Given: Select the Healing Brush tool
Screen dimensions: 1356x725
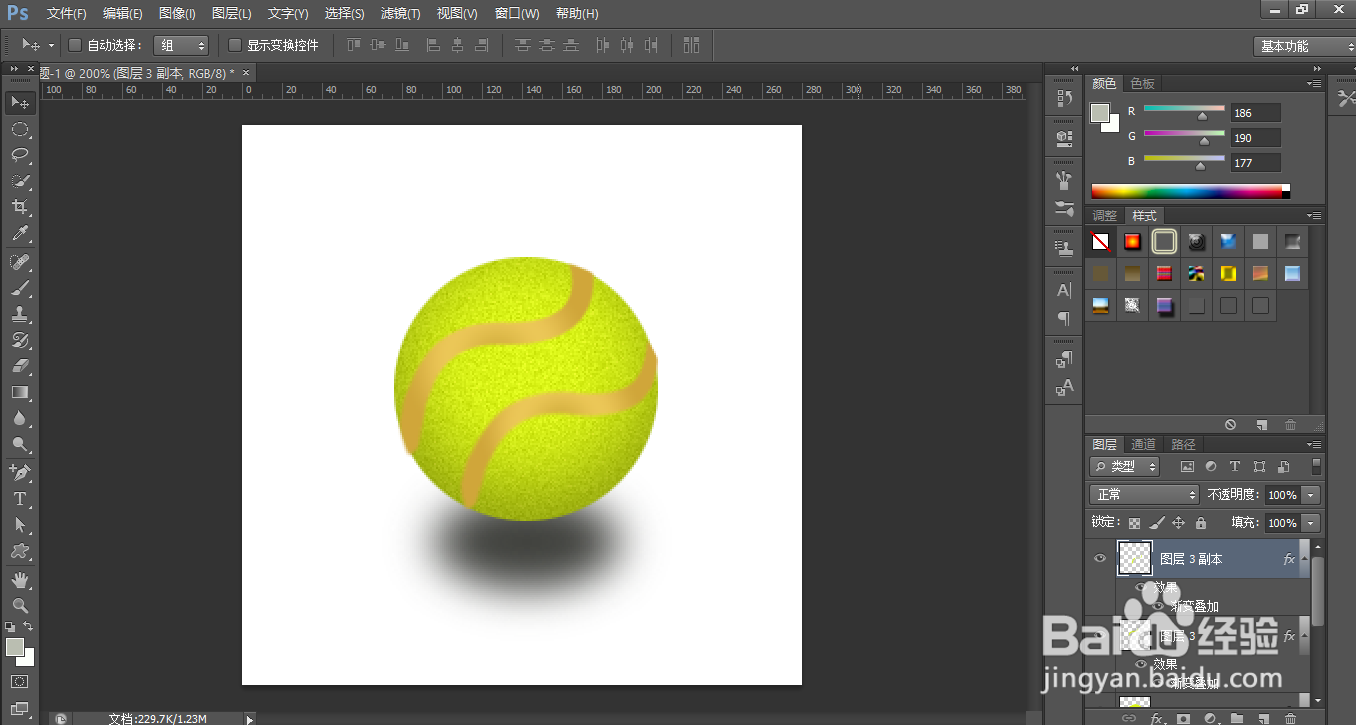Looking at the screenshot, I should click(x=20, y=262).
